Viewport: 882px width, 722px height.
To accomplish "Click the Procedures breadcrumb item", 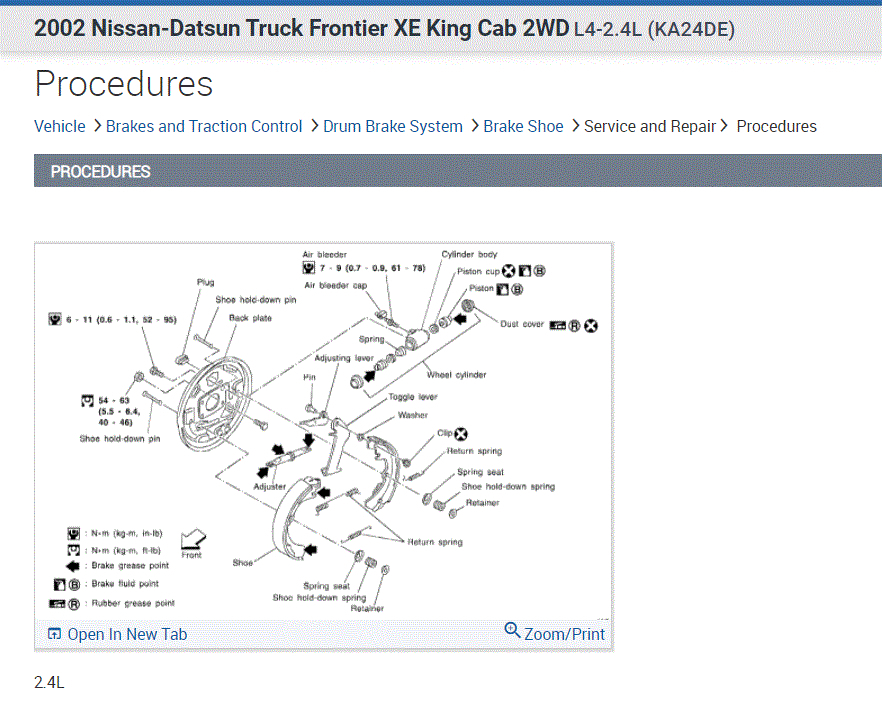I will 777,126.
